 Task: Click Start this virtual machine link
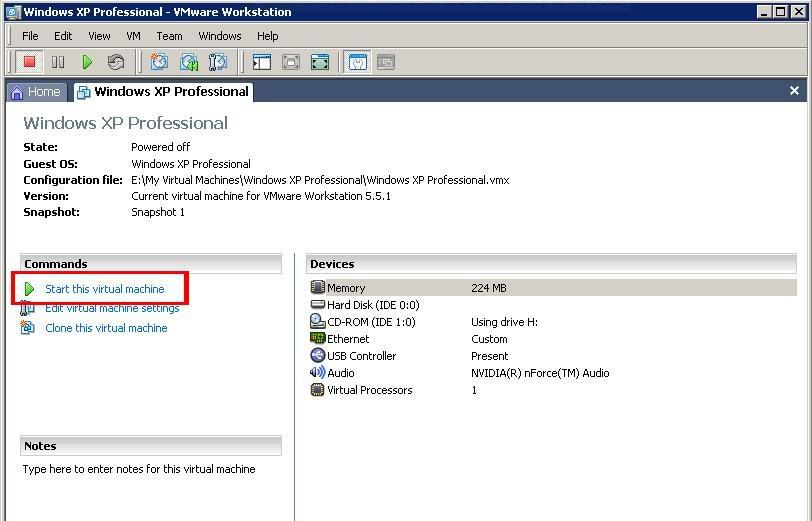[104, 289]
